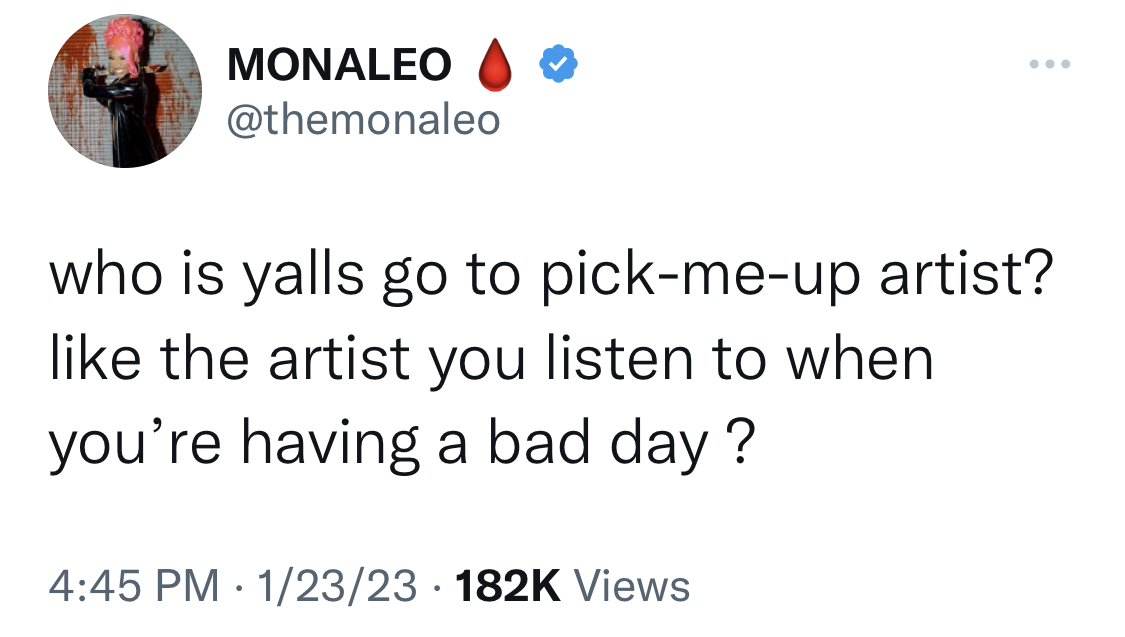Open the three-dot more options menu
This screenshot has height=637, width=1125.
pos(1050,64)
